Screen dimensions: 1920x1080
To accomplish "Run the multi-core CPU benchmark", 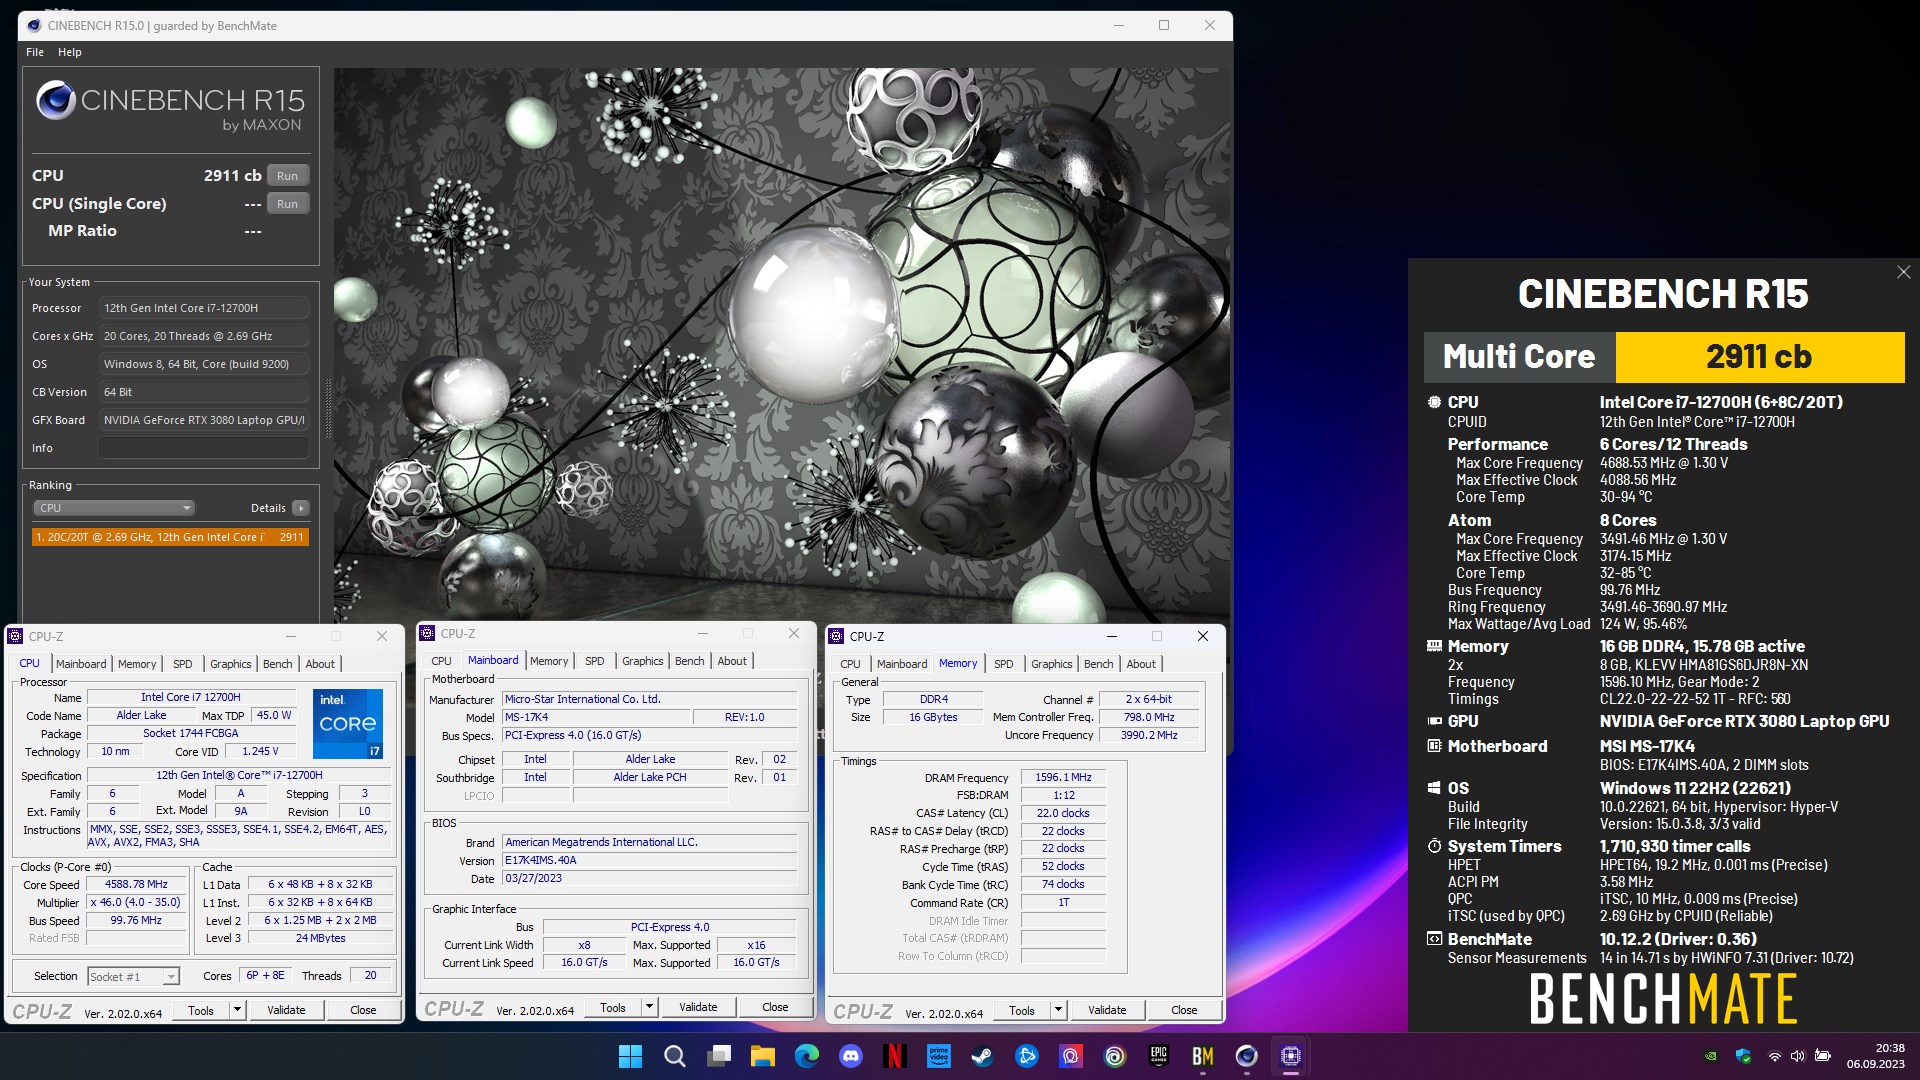I will [287, 176].
